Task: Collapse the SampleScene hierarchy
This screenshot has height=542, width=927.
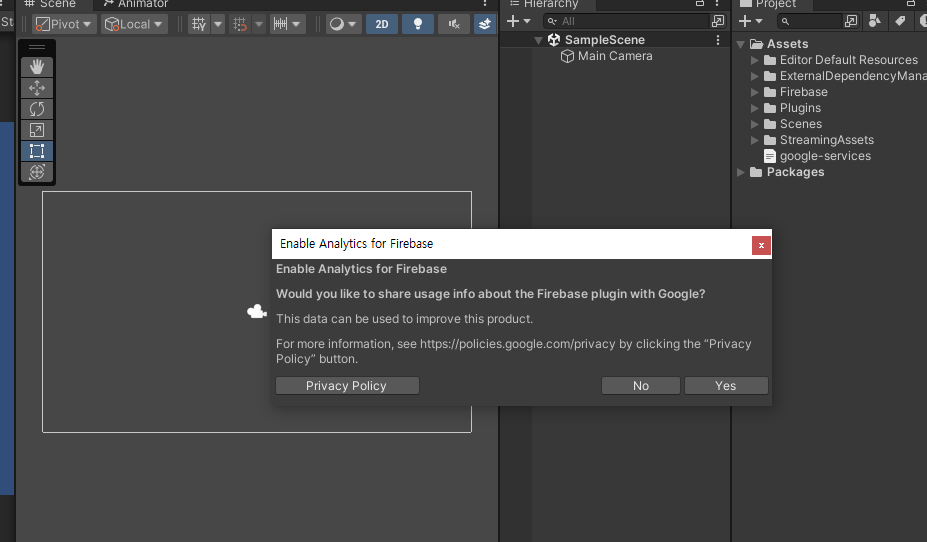Action: click(x=538, y=40)
